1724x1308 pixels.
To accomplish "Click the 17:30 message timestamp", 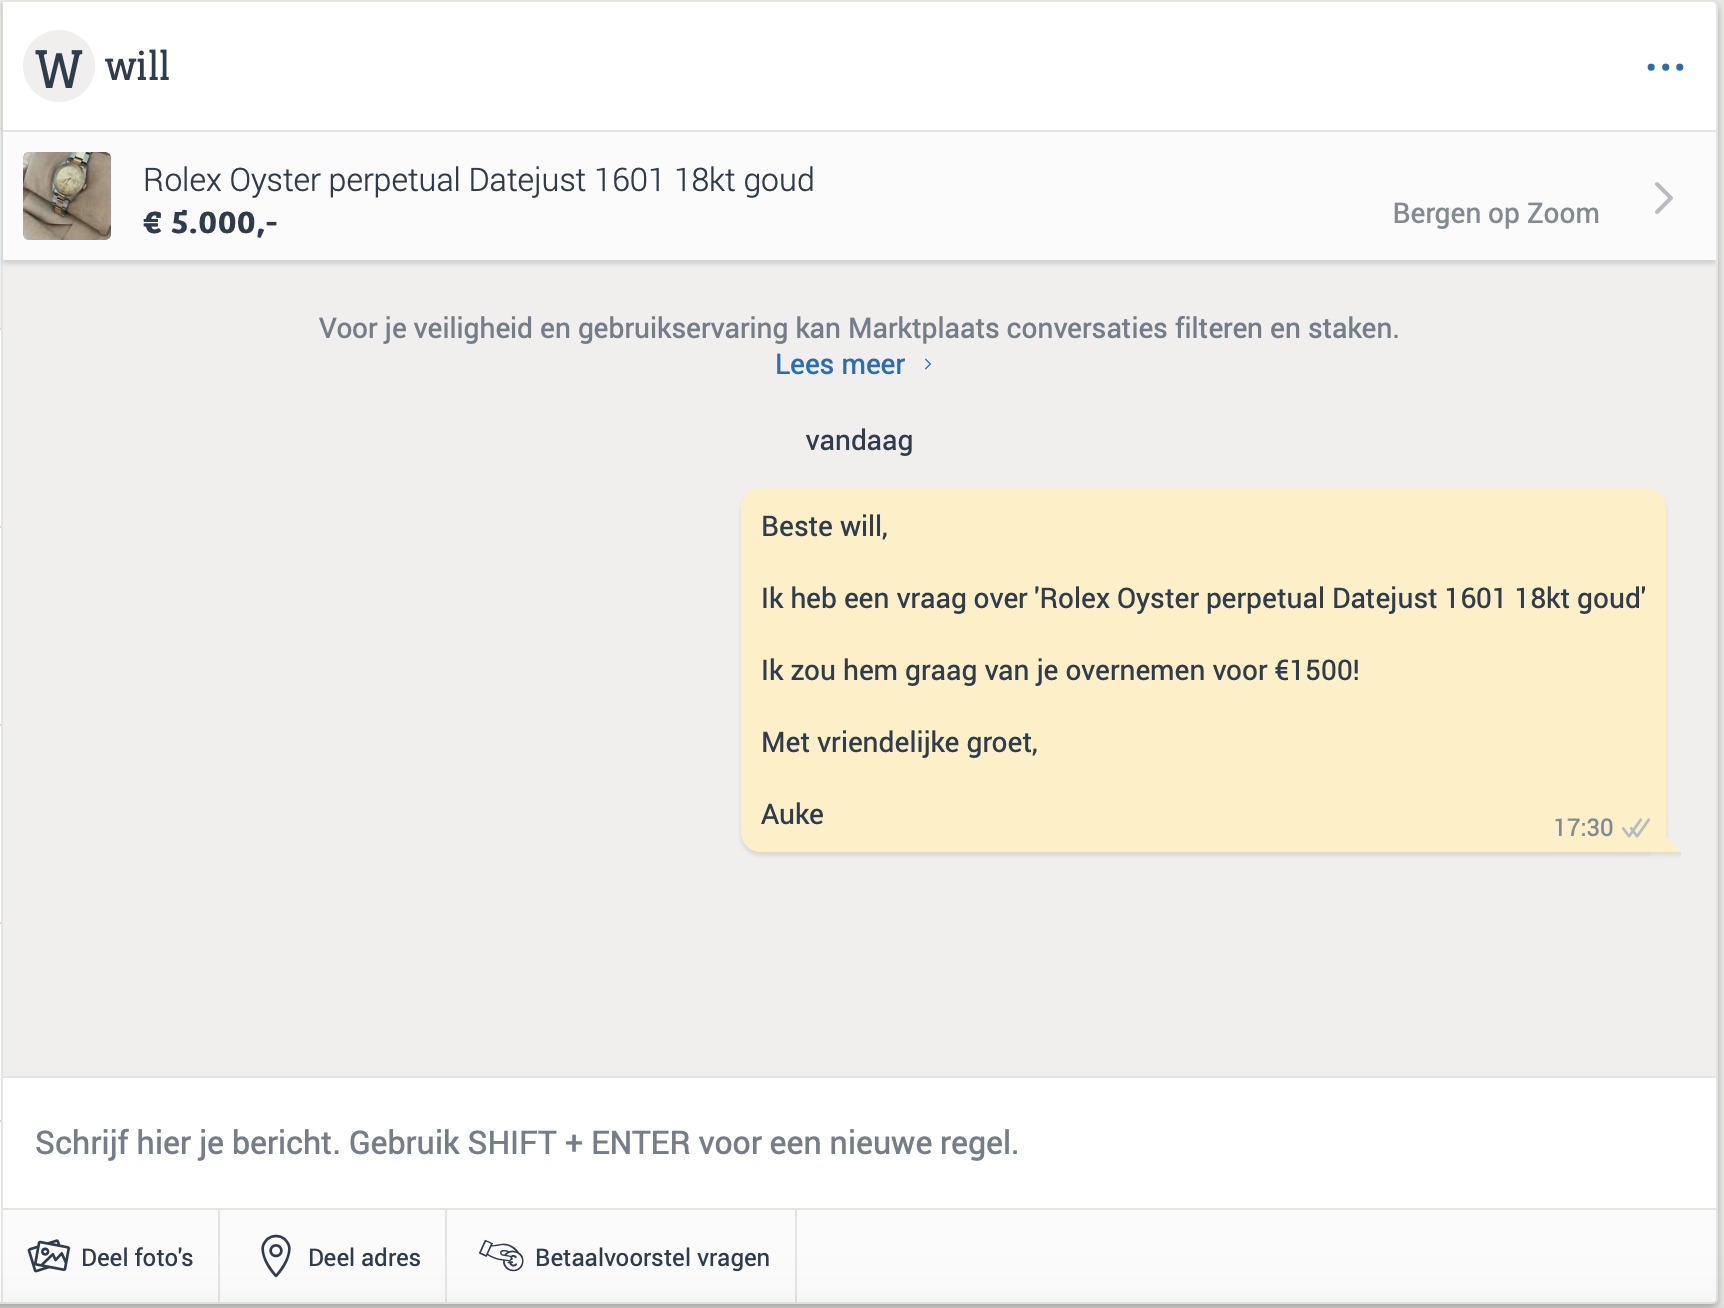I will click(1583, 828).
